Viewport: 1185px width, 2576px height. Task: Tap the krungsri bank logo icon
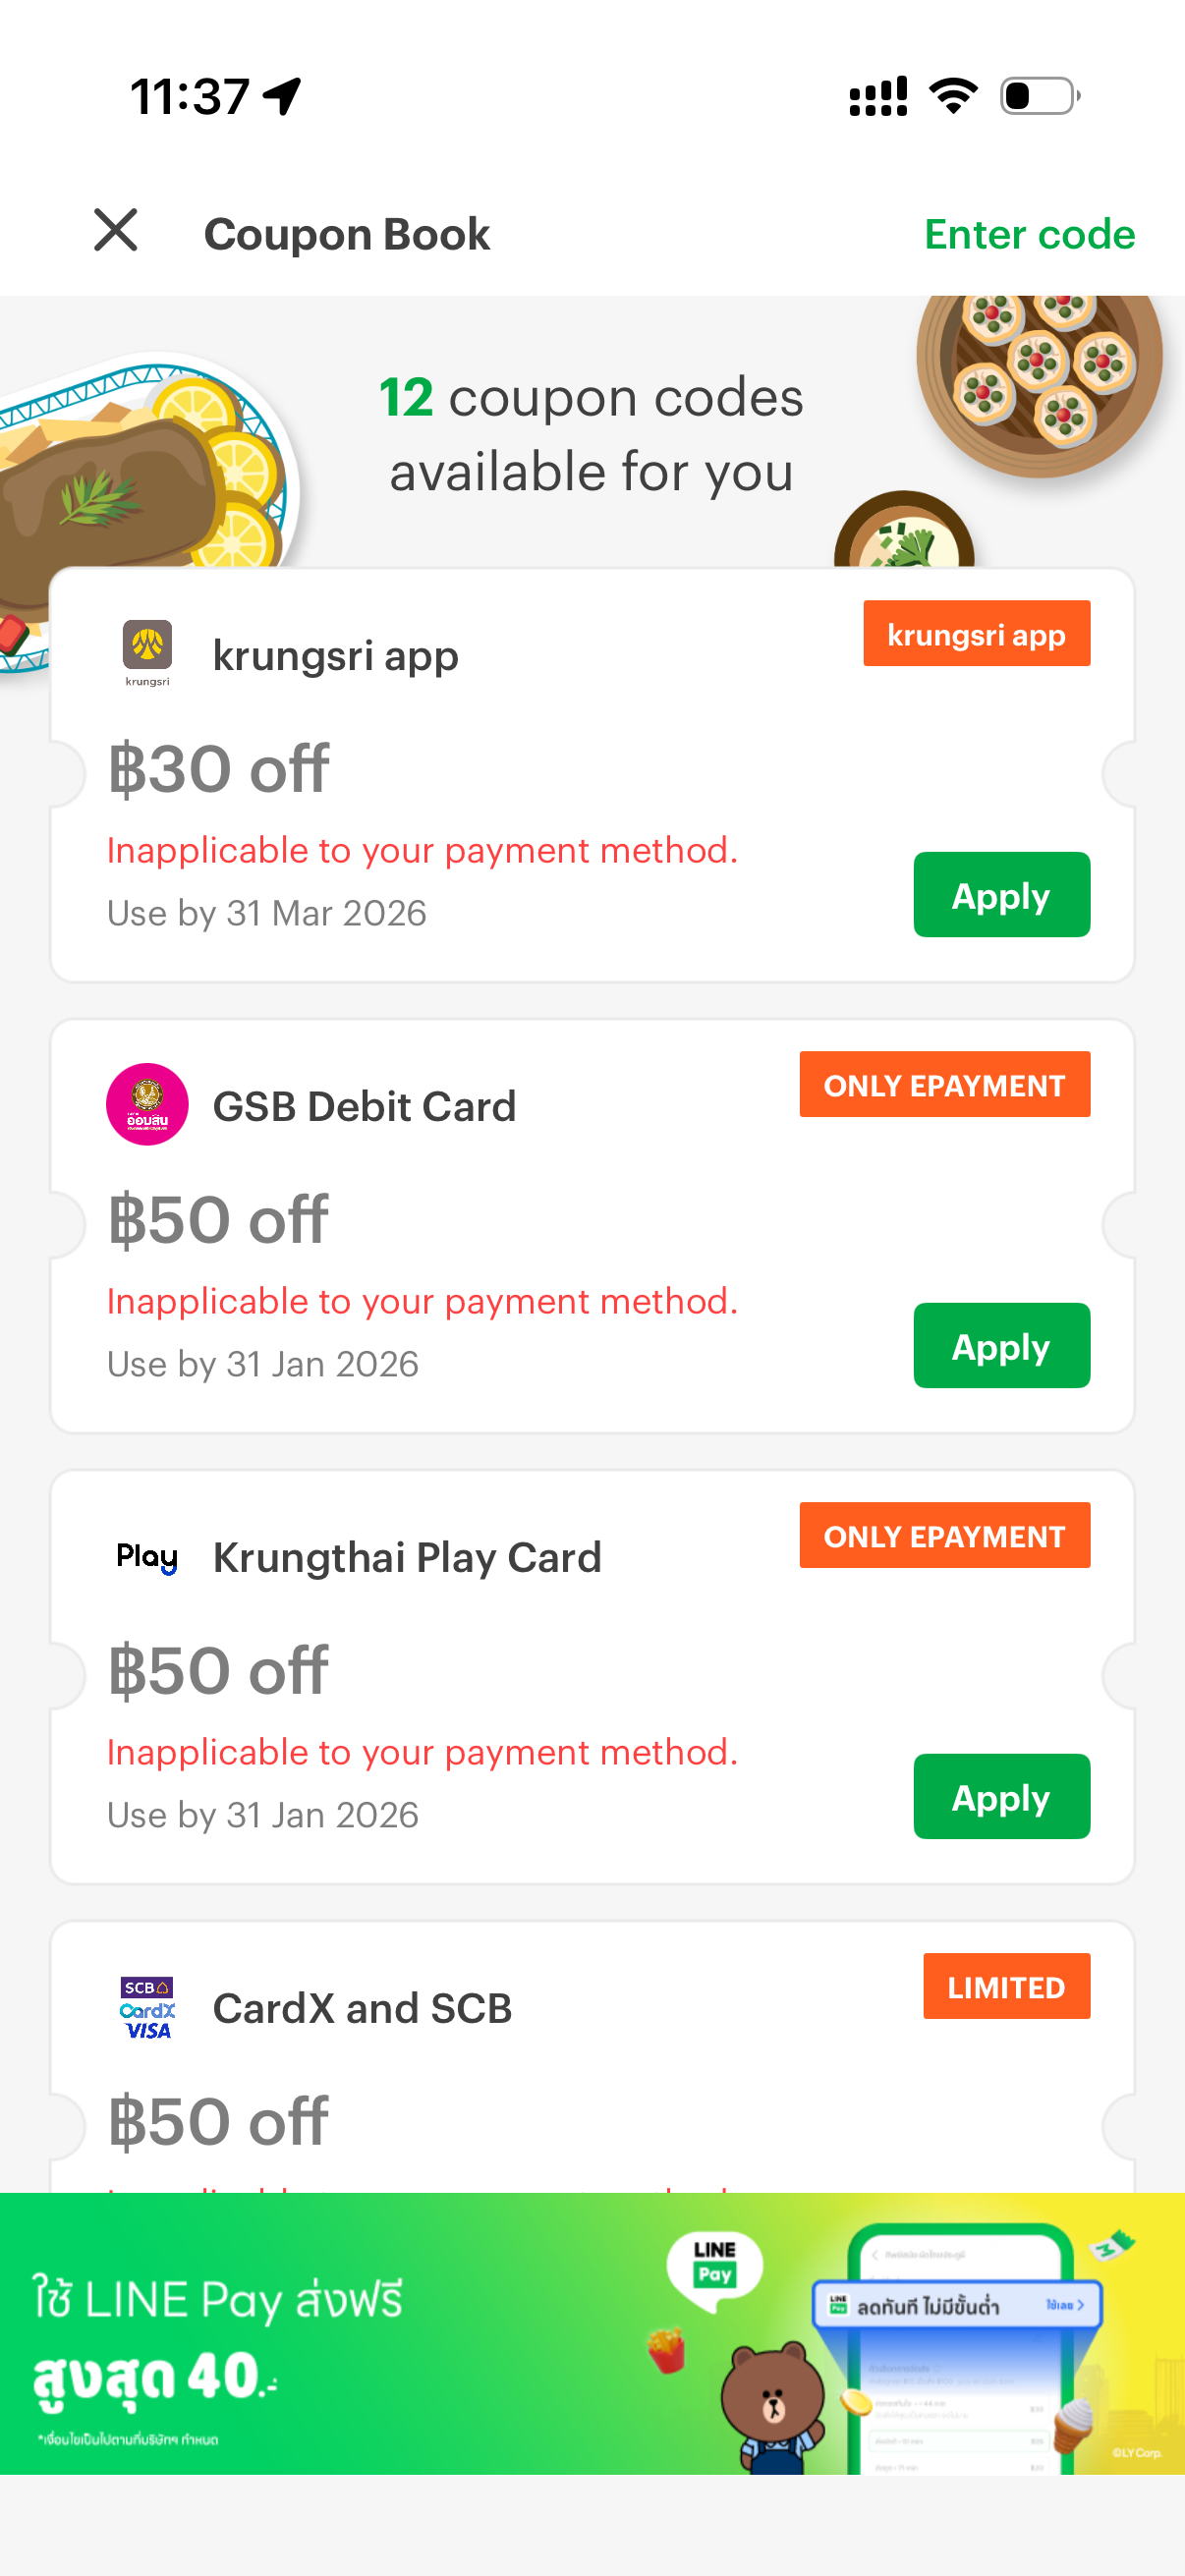click(x=147, y=651)
